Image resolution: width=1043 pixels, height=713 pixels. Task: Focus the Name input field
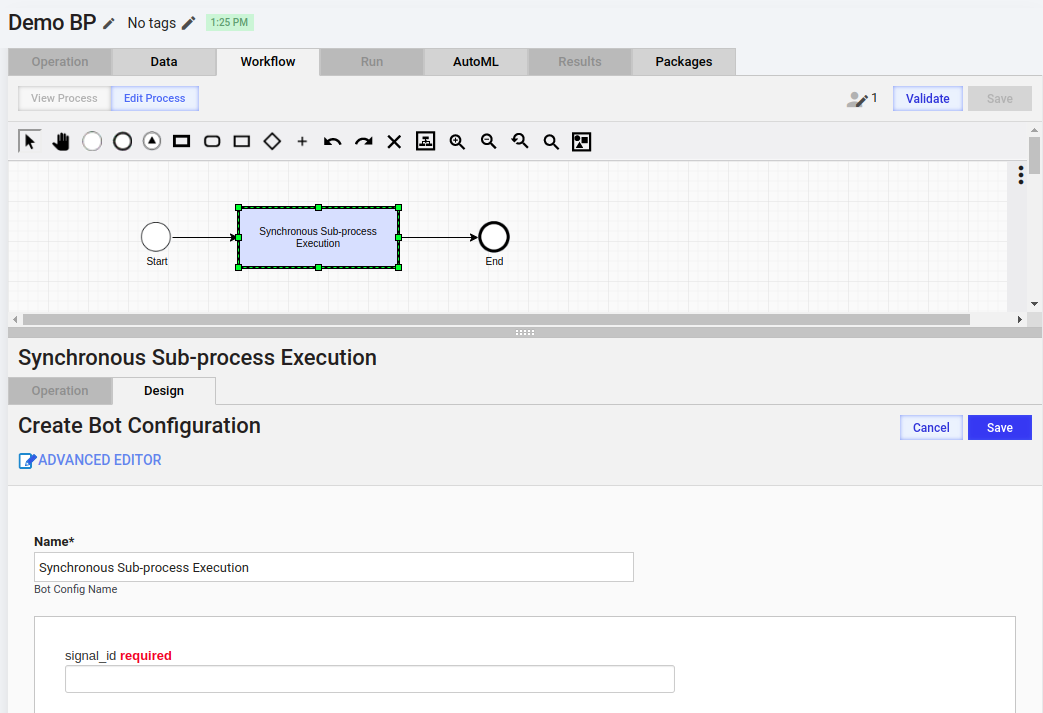pyautogui.click(x=334, y=567)
